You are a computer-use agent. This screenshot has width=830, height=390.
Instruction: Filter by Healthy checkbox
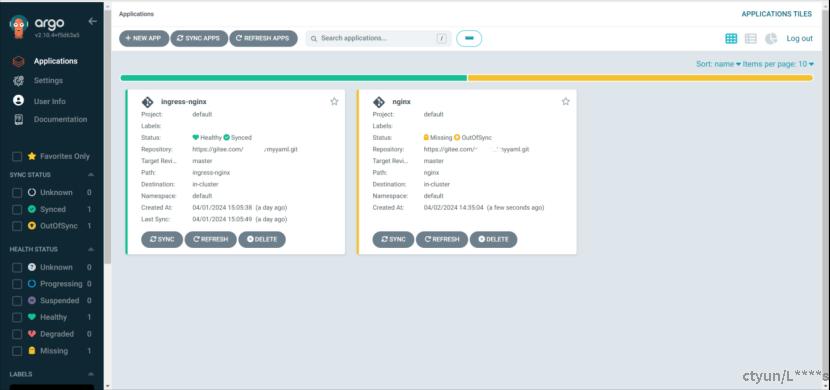point(17,318)
